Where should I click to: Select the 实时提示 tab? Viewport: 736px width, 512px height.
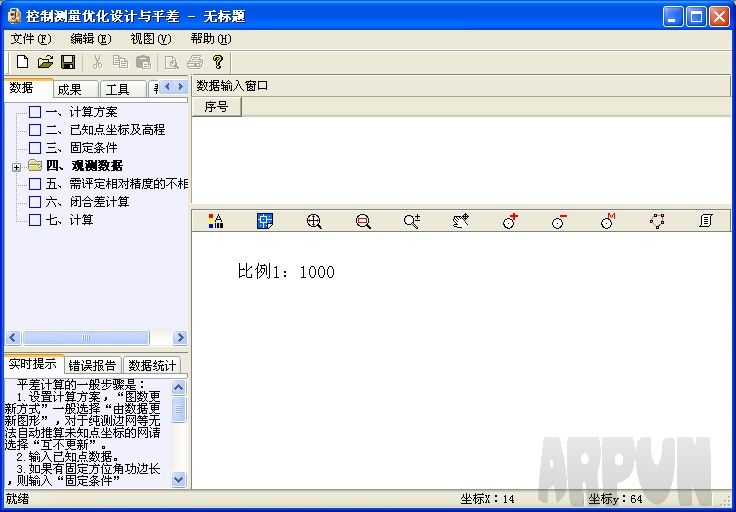tap(34, 364)
